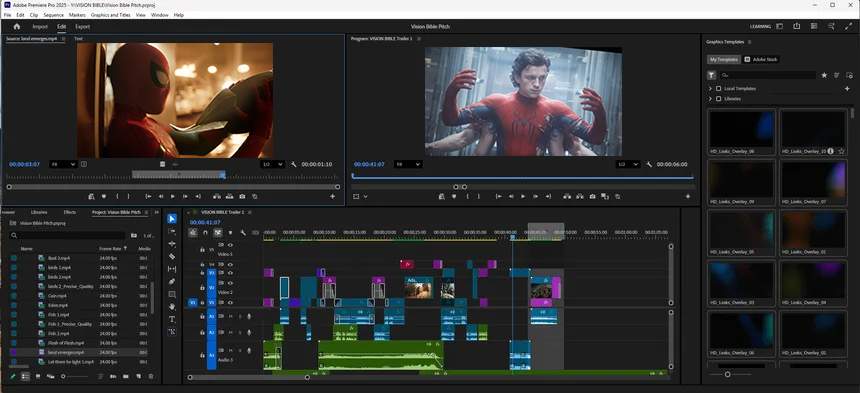Hide V4 track output eye icon
Image resolution: width=860 pixels, height=393 pixels.
pyautogui.click(x=230, y=264)
